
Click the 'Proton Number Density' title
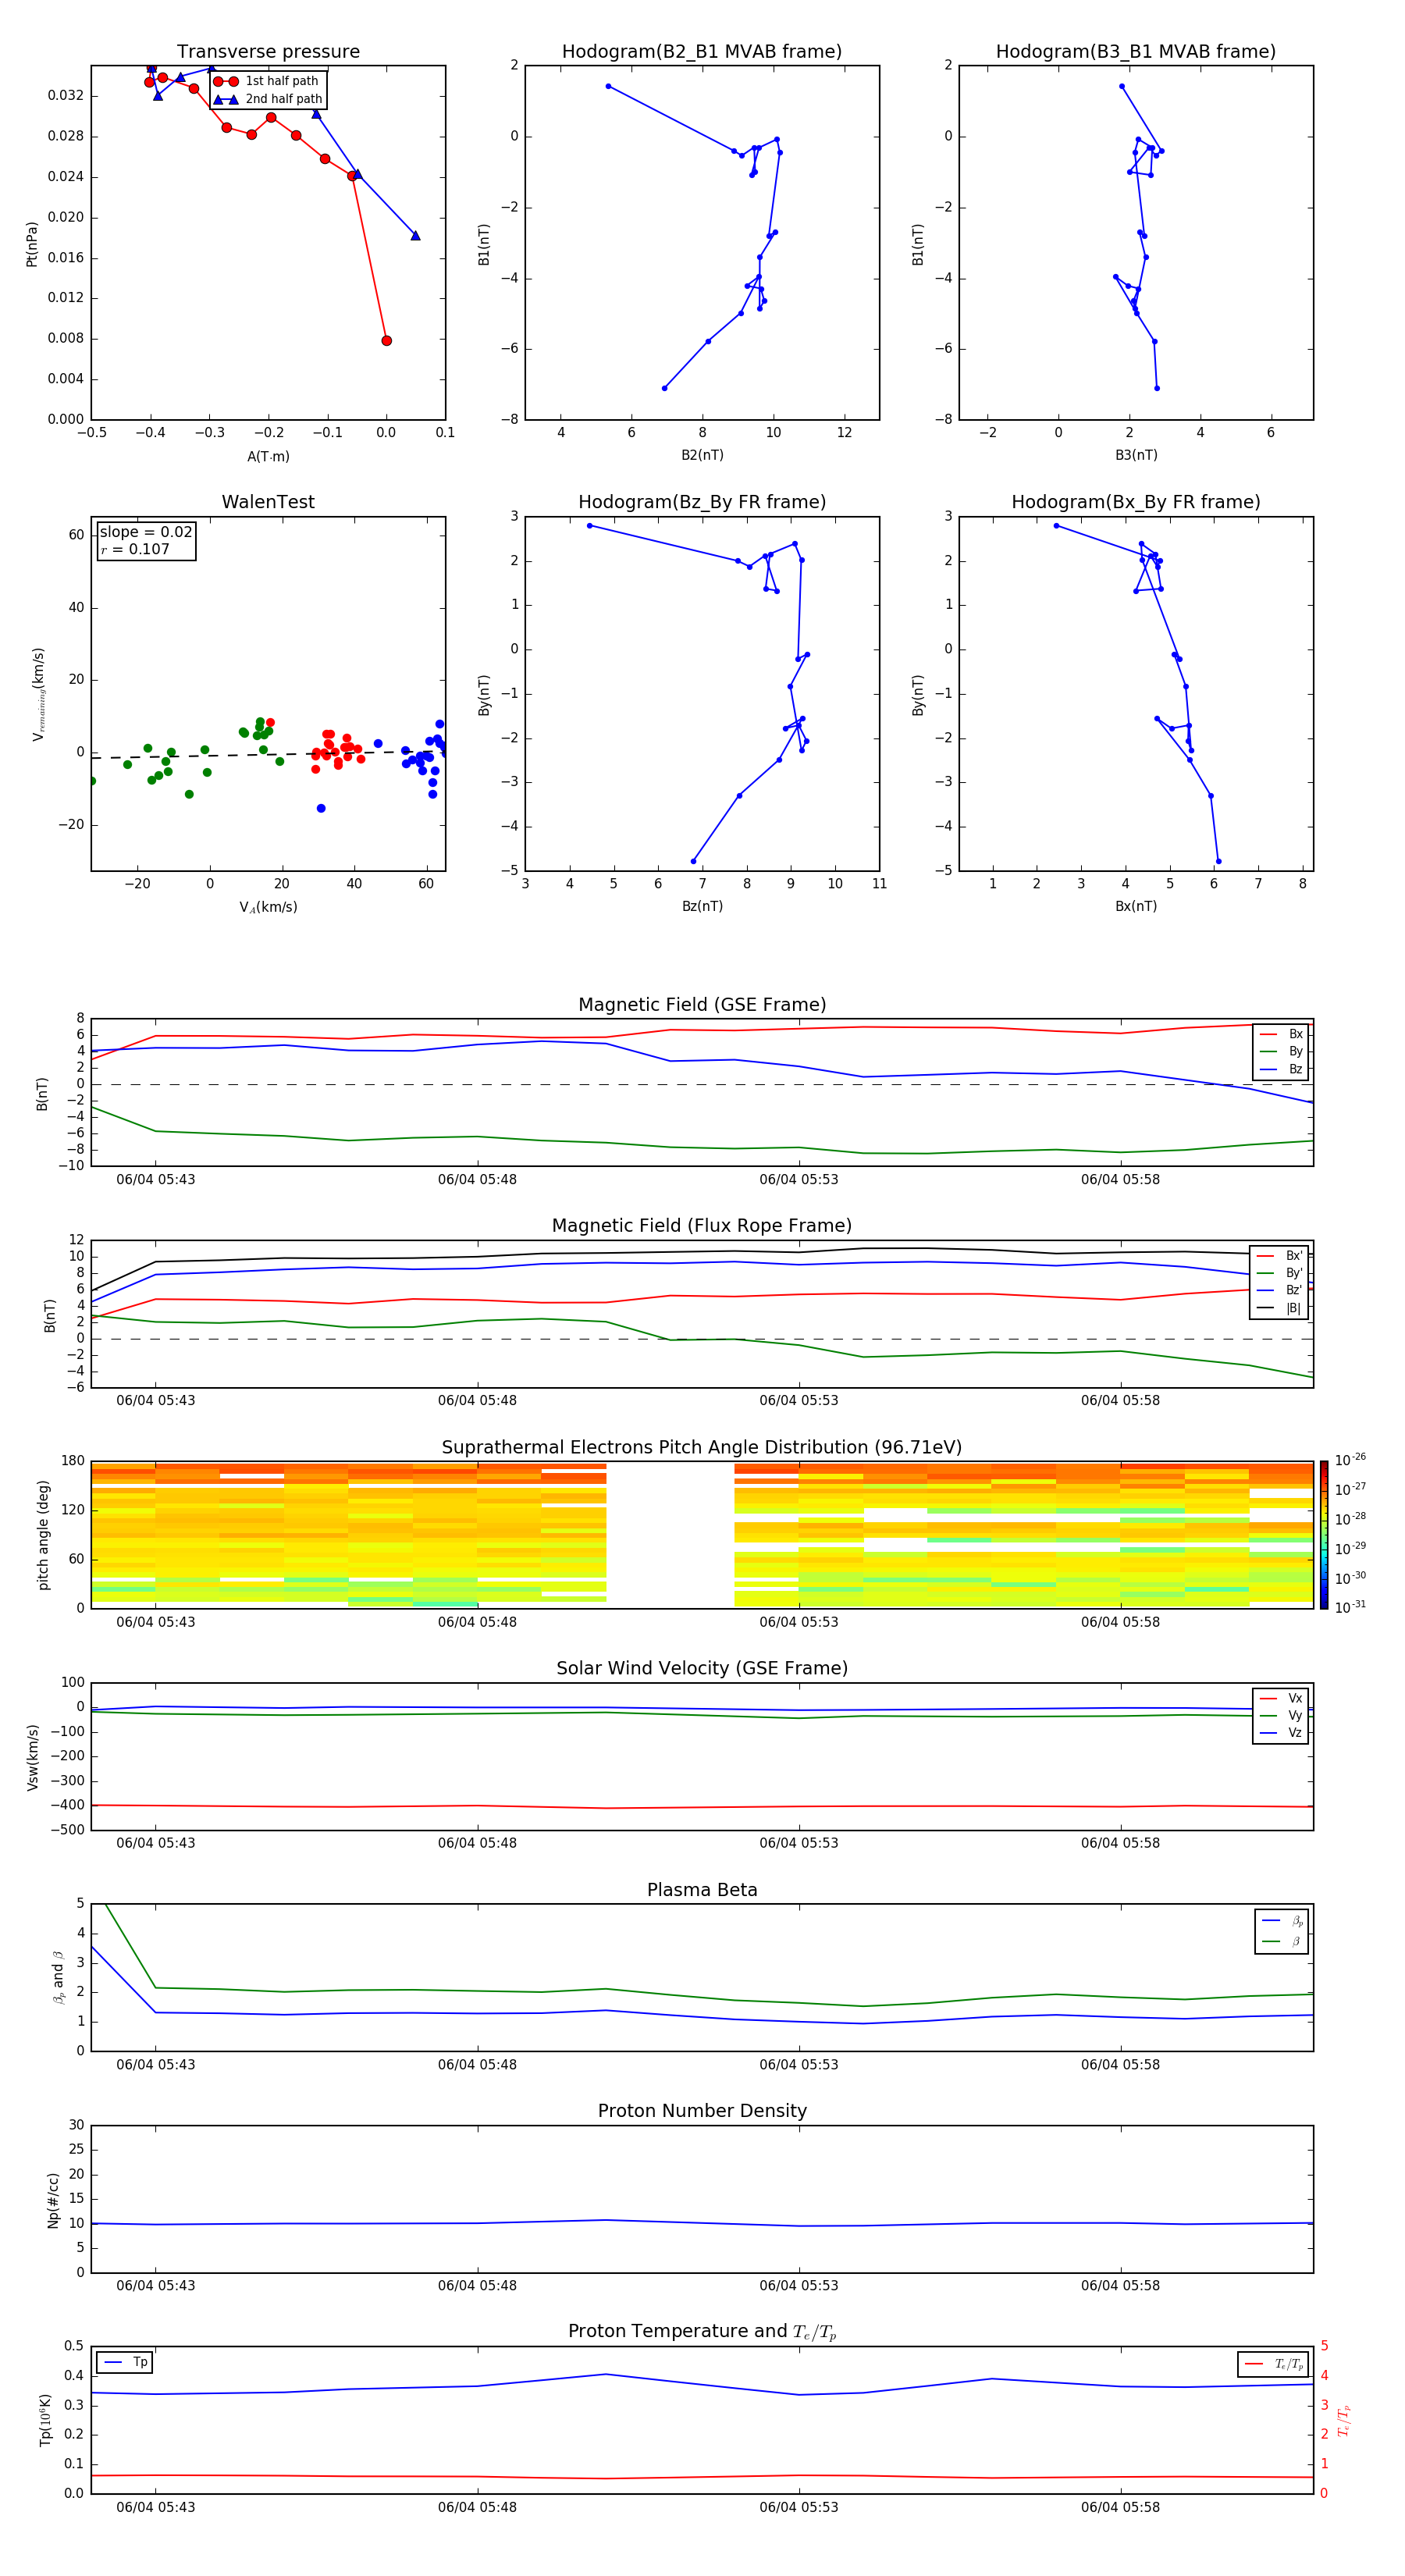[702, 2112]
